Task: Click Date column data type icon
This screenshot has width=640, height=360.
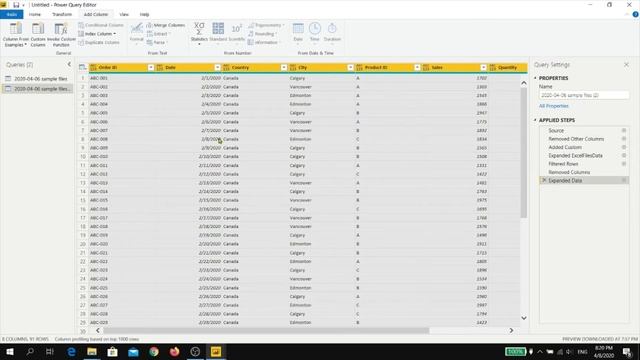Action: coord(160,67)
